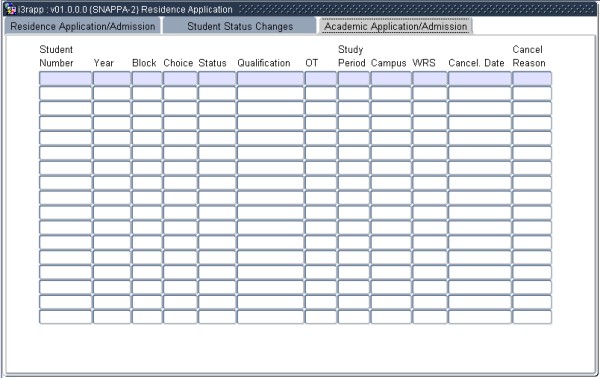
Task: Click the Year column header
Action: tap(103, 63)
